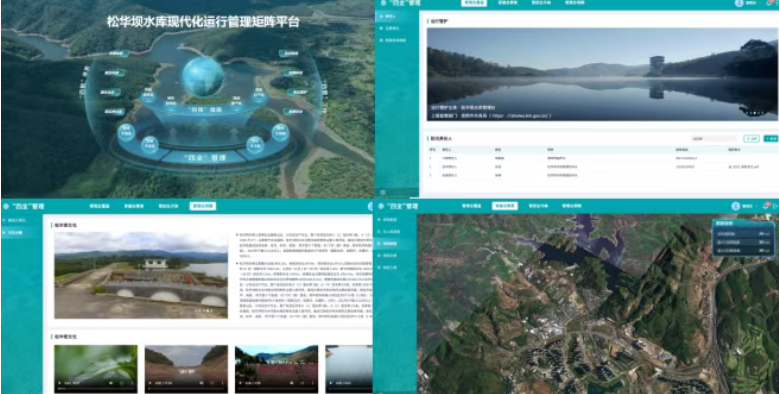
Task: Select the second sidebar item in 运行管护 window
Action: 397,28
